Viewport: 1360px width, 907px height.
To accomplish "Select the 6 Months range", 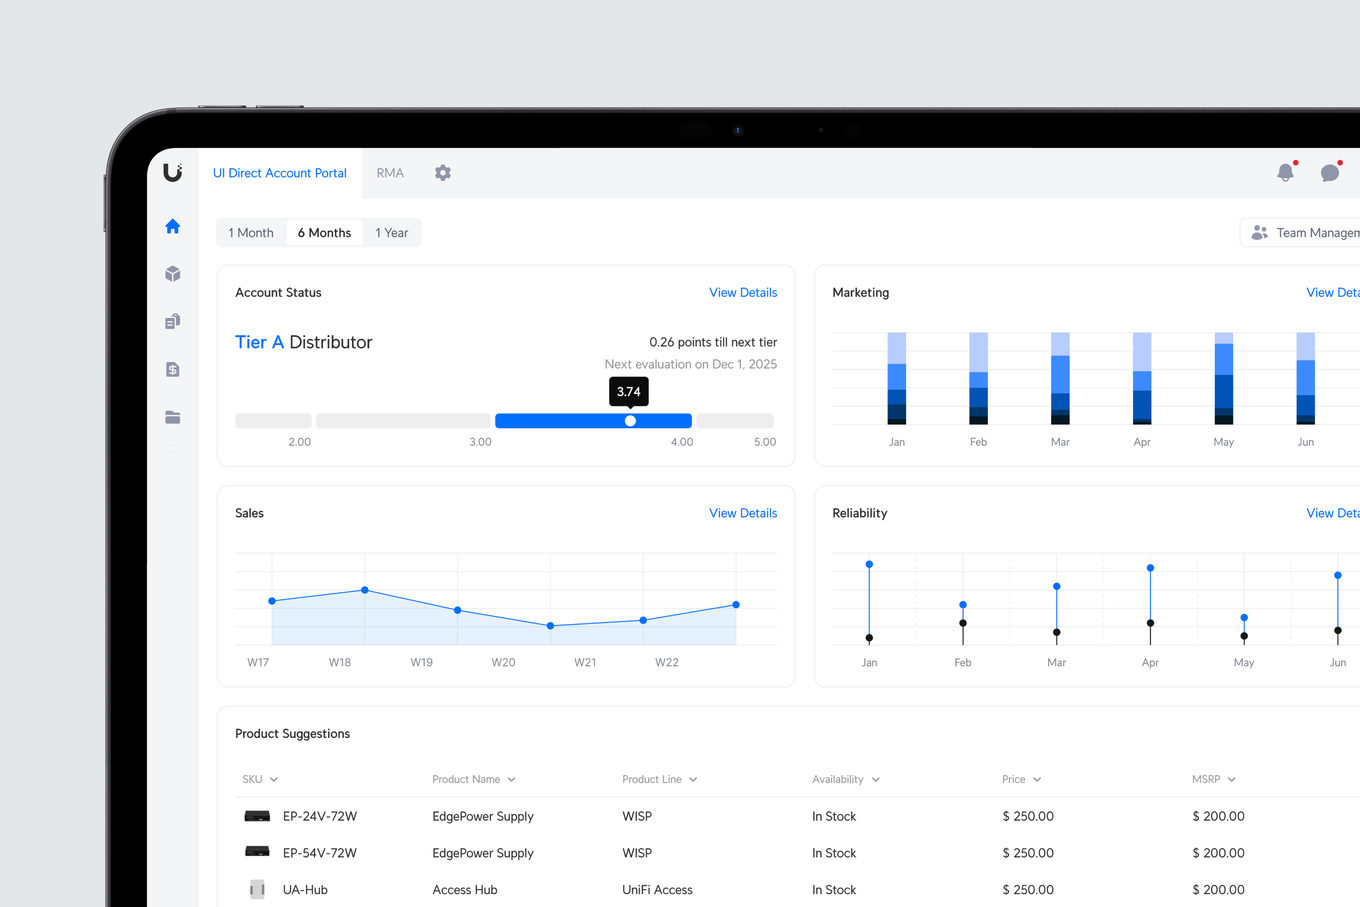I will pyautogui.click(x=324, y=232).
